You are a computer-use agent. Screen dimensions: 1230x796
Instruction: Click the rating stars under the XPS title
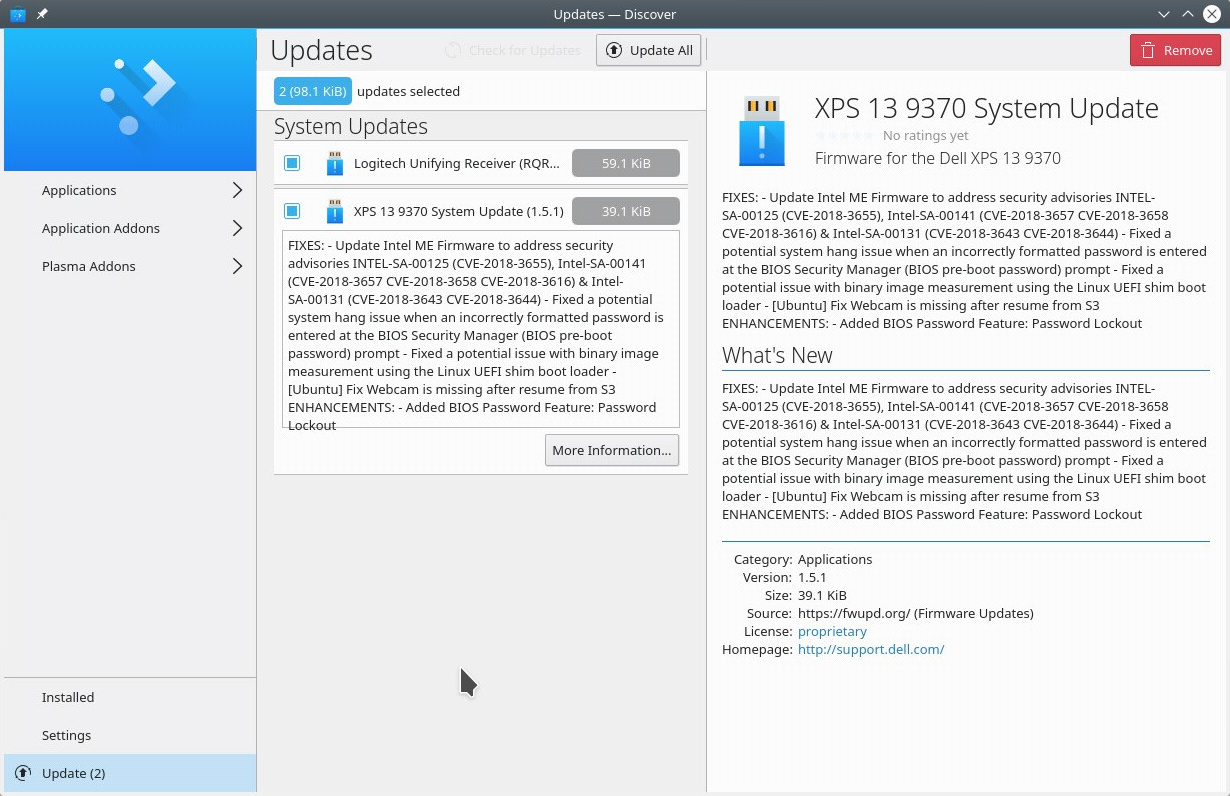click(845, 135)
